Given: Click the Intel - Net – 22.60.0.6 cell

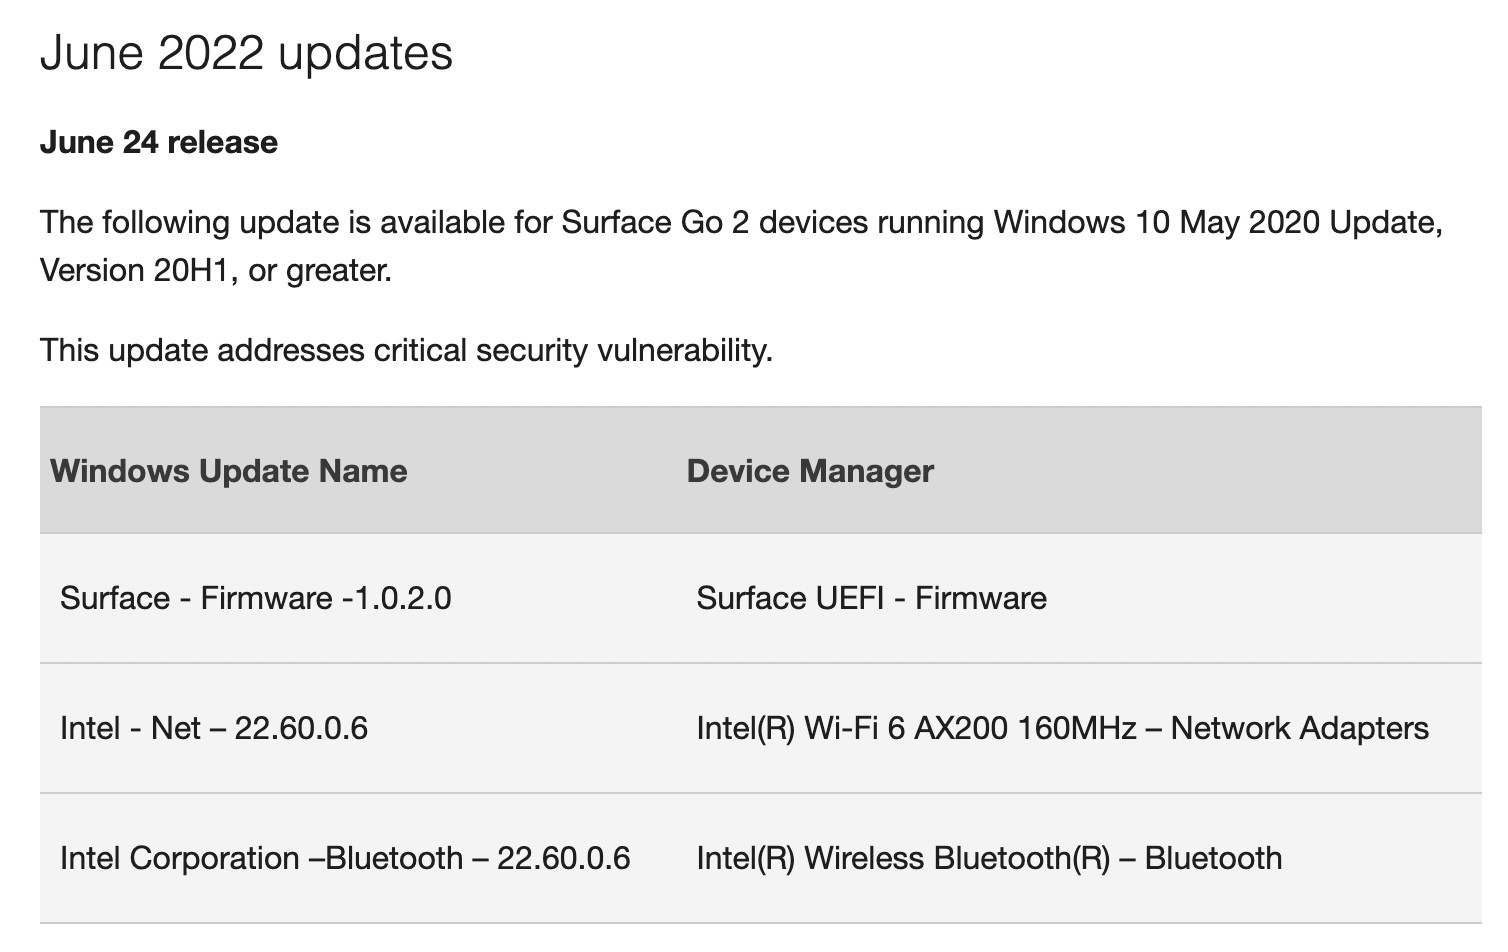Looking at the screenshot, I should tap(214, 728).
